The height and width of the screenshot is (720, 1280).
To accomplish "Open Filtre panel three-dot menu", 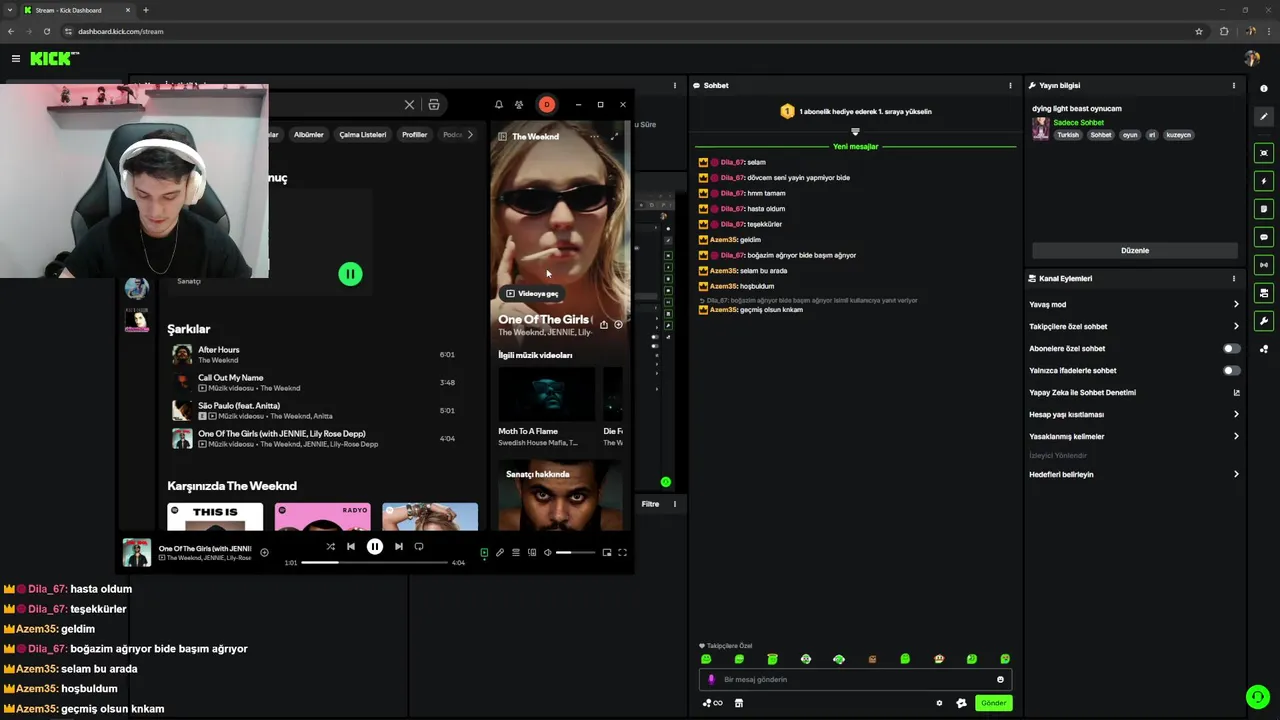I will (x=675, y=504).
